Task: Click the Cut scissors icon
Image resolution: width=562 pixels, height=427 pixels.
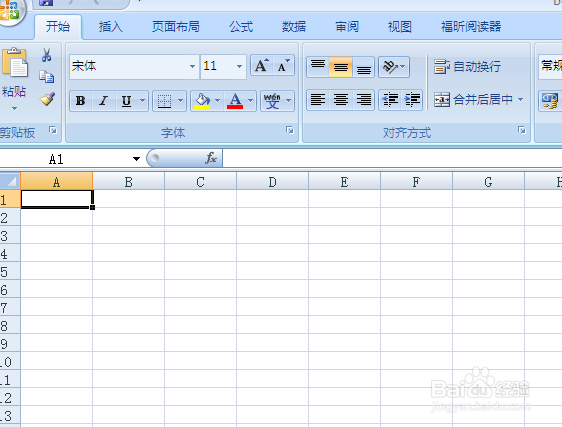Action: tap(47, 55)
